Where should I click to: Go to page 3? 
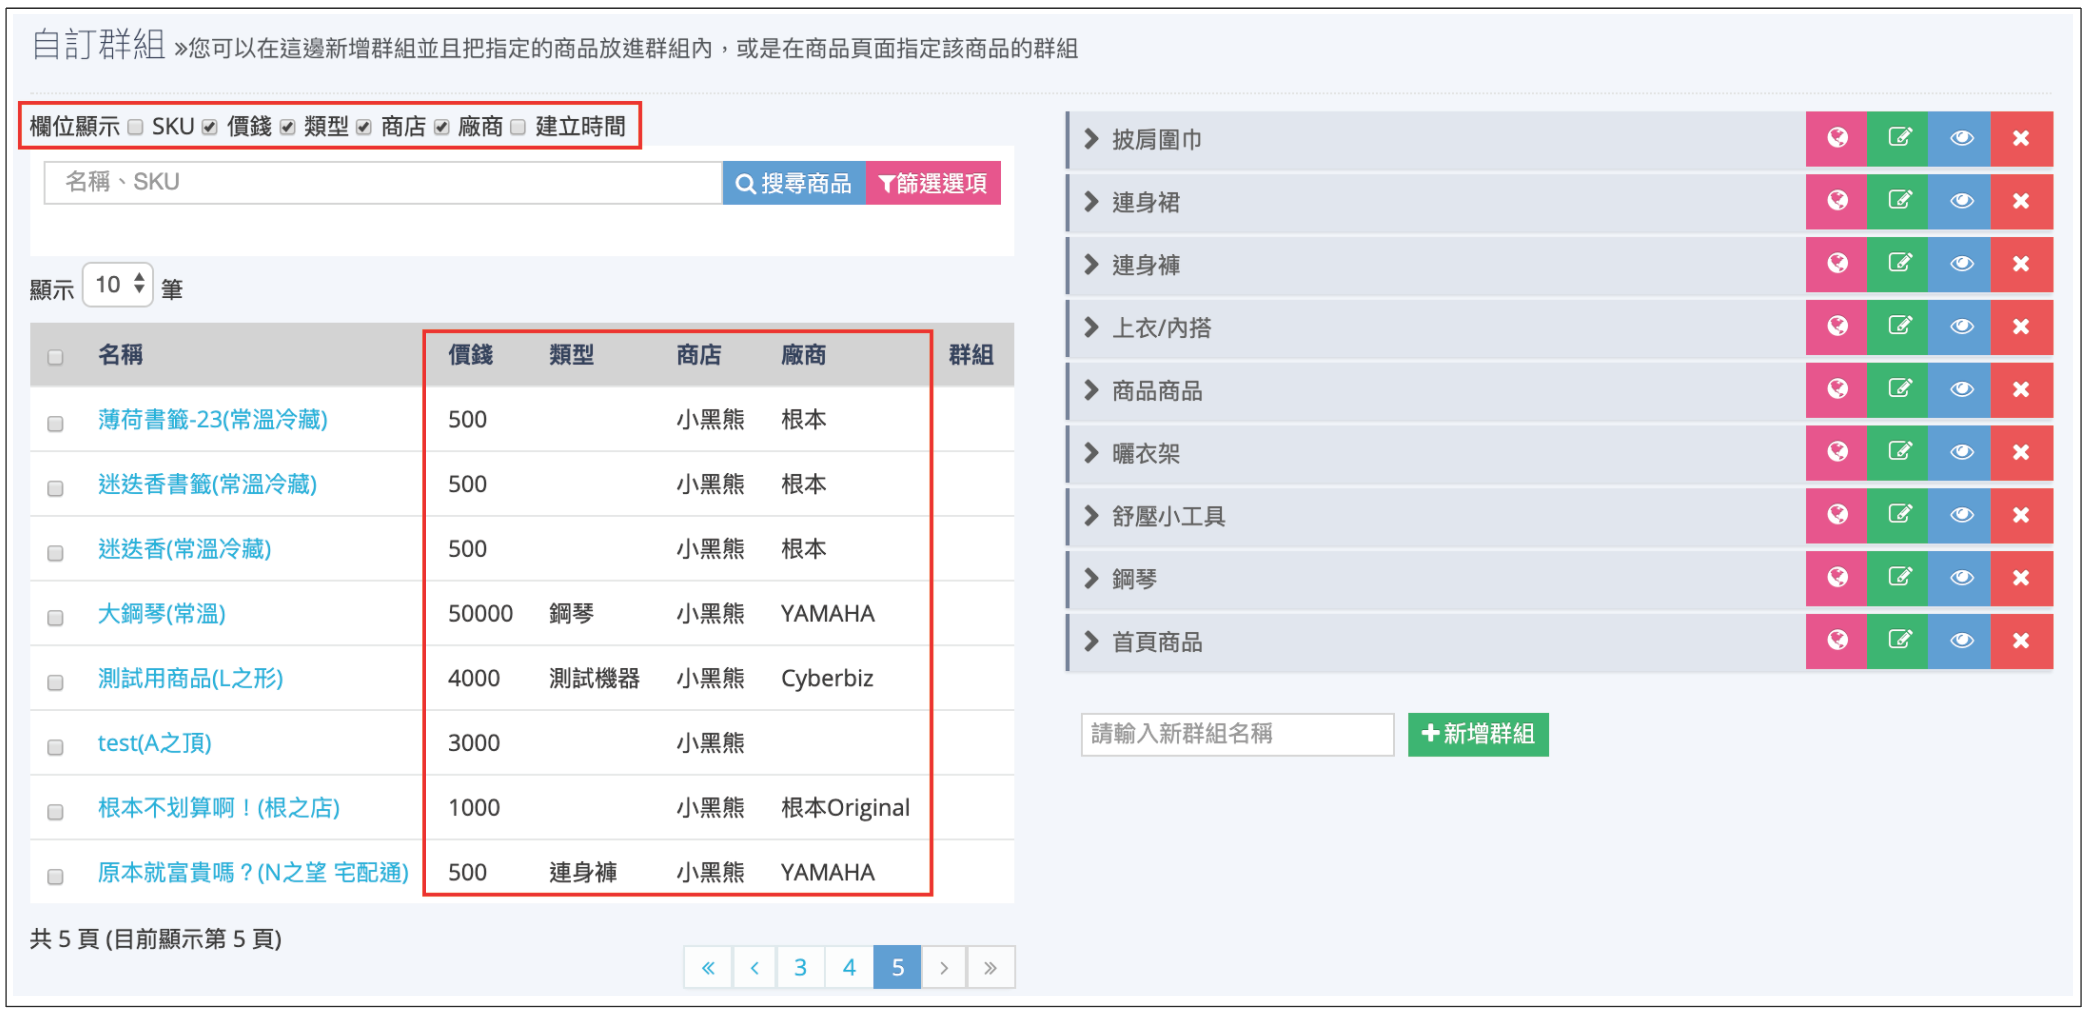[801, 968]
